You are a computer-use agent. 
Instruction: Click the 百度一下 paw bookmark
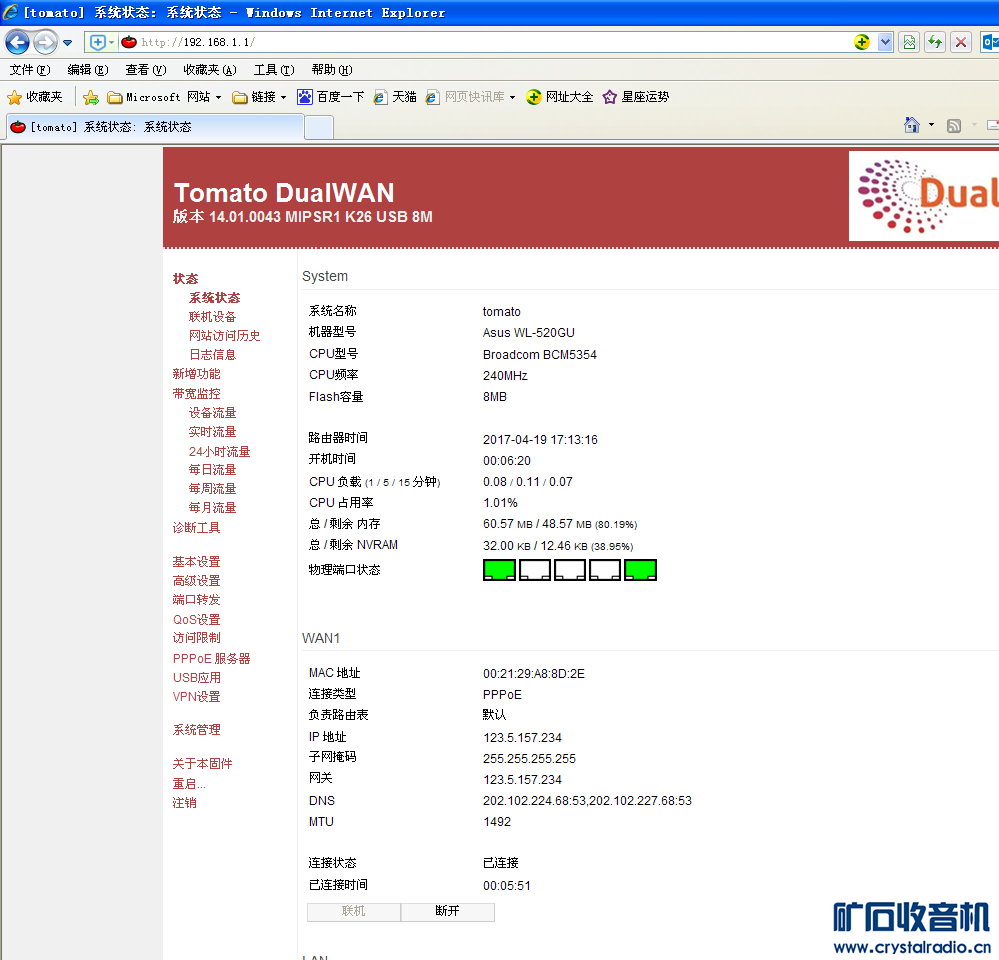click(331, 97)
